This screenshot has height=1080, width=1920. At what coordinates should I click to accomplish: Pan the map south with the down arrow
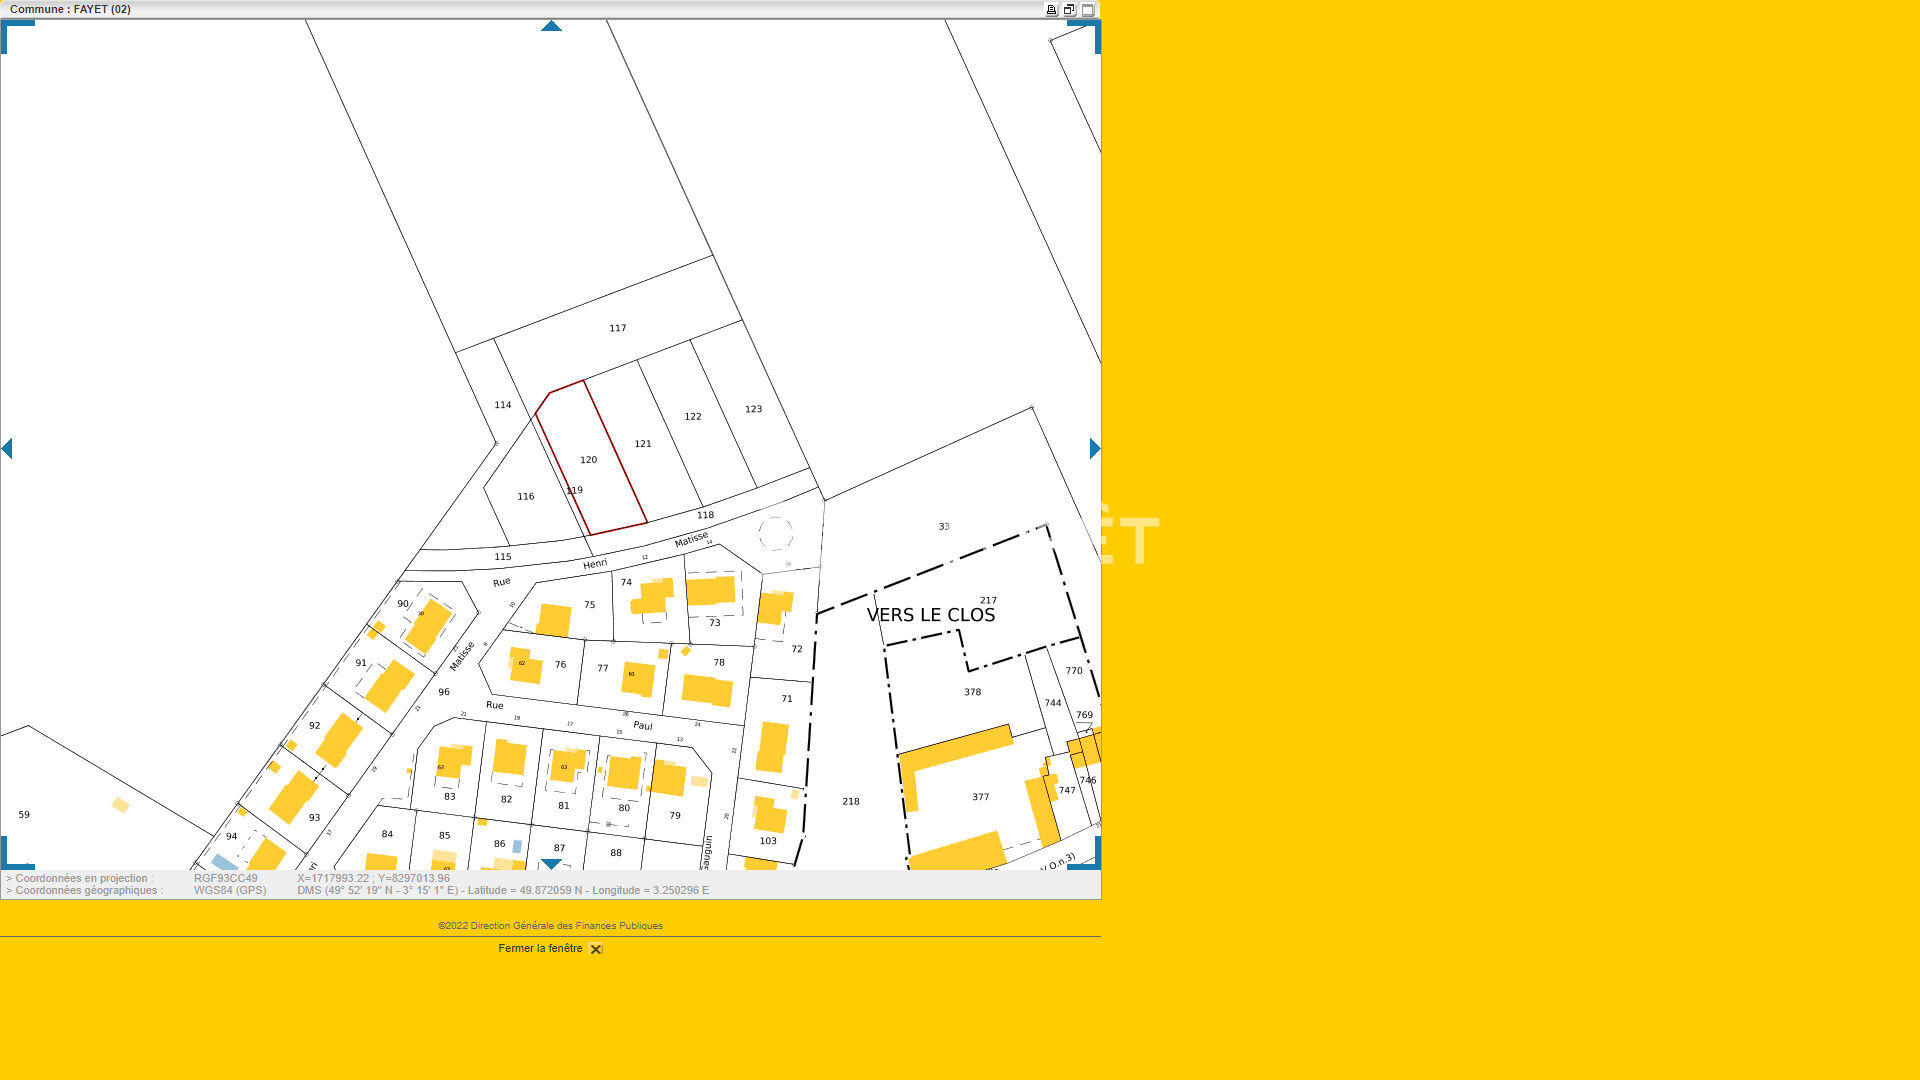pos(551,864)
